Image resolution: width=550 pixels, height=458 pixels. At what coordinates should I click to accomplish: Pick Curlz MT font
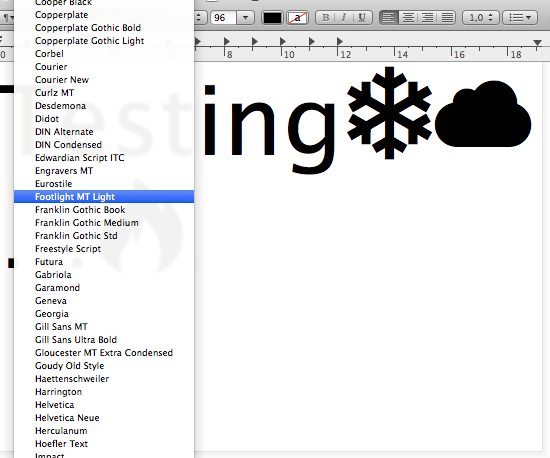pyautogui.click(x=104, y=93)
